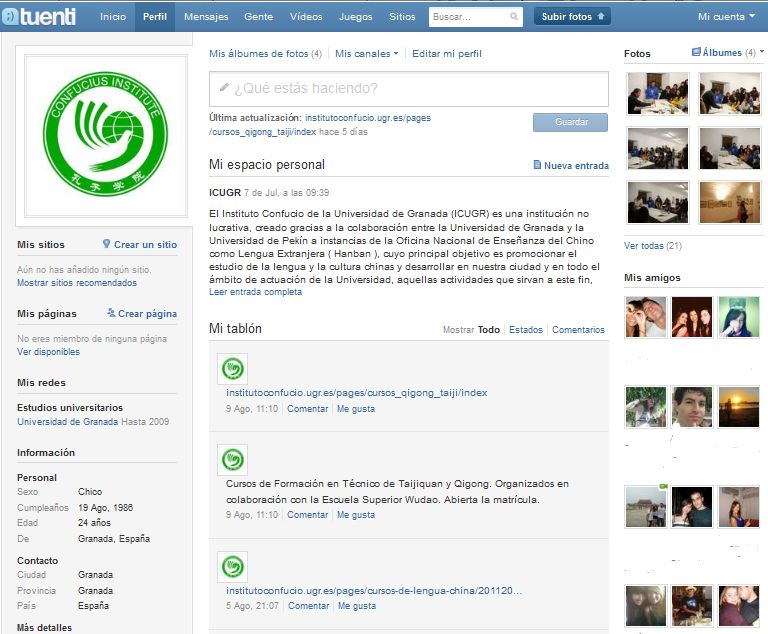Open the first friend thumbnail in Mis amigos

(646, 317)
